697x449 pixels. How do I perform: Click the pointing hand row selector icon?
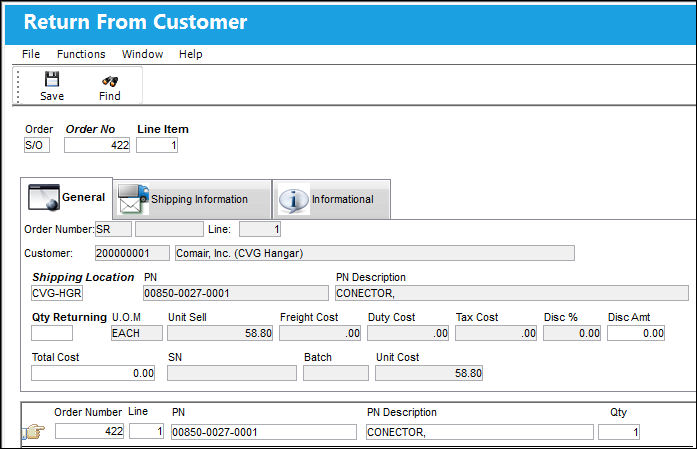[x=34, y=432]
